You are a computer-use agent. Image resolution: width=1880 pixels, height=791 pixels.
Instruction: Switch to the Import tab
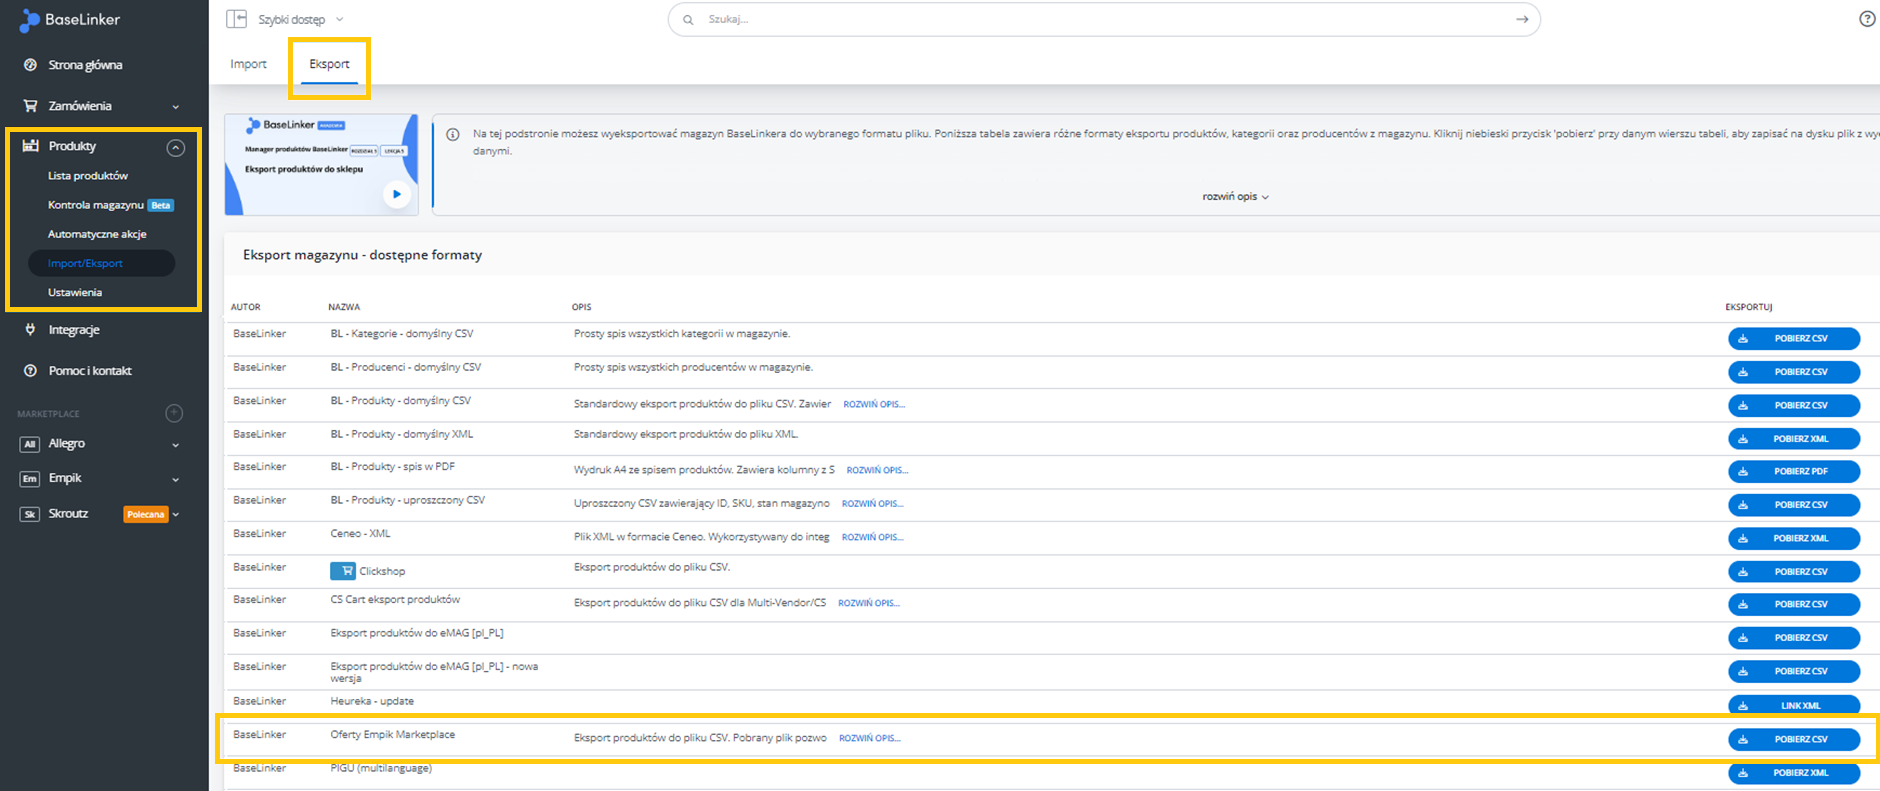click(248, 64)
